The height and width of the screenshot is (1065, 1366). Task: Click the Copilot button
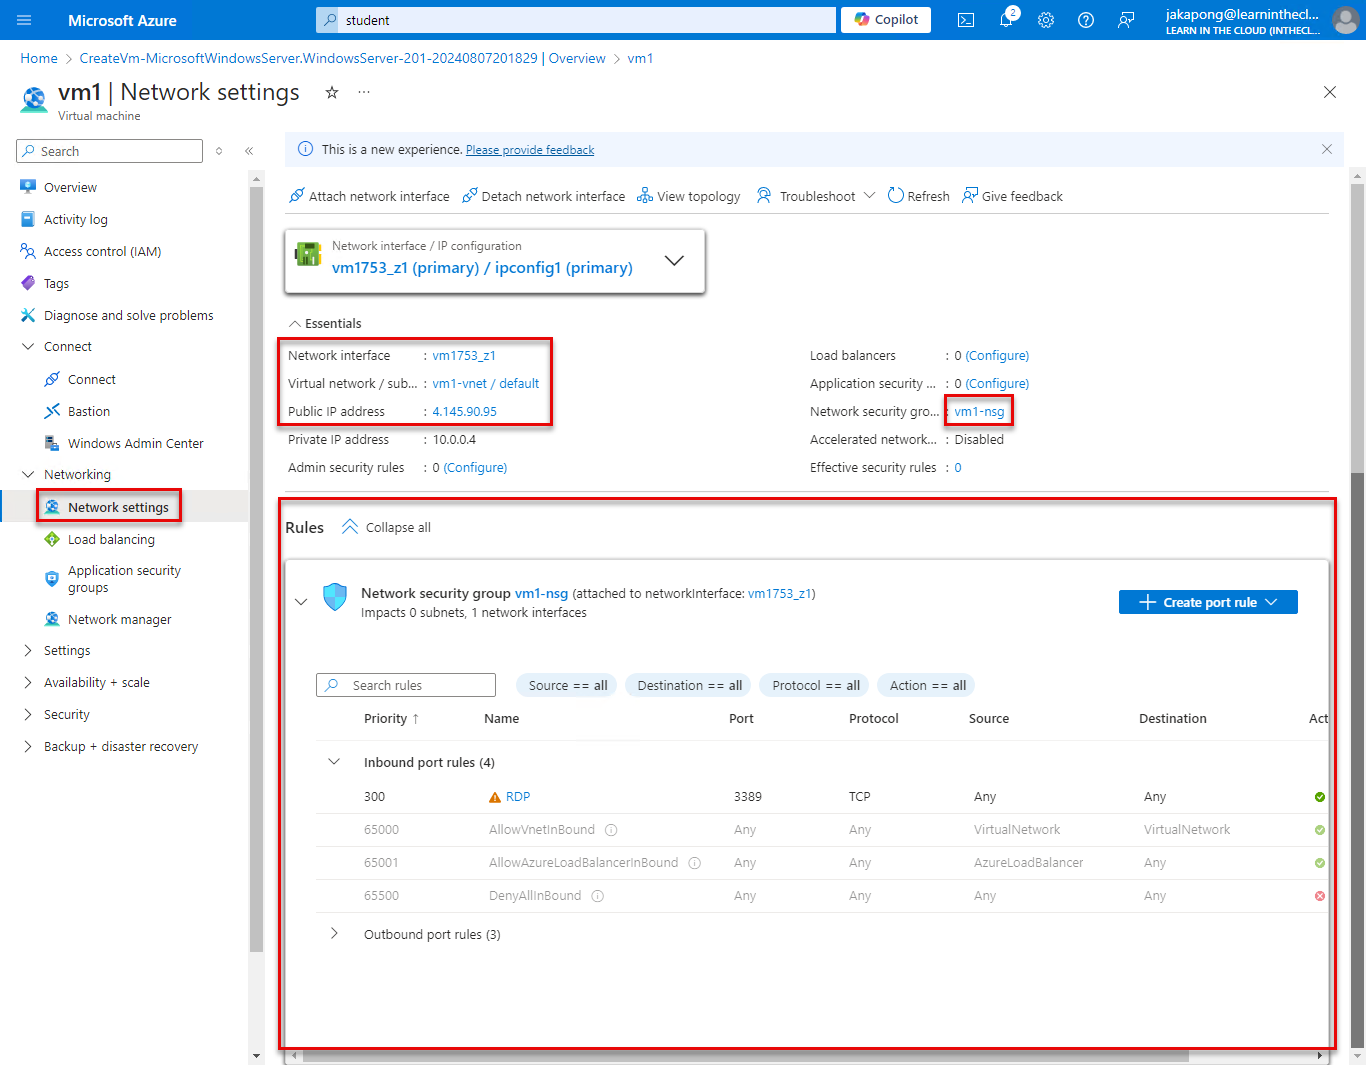[x=886, y=20]
